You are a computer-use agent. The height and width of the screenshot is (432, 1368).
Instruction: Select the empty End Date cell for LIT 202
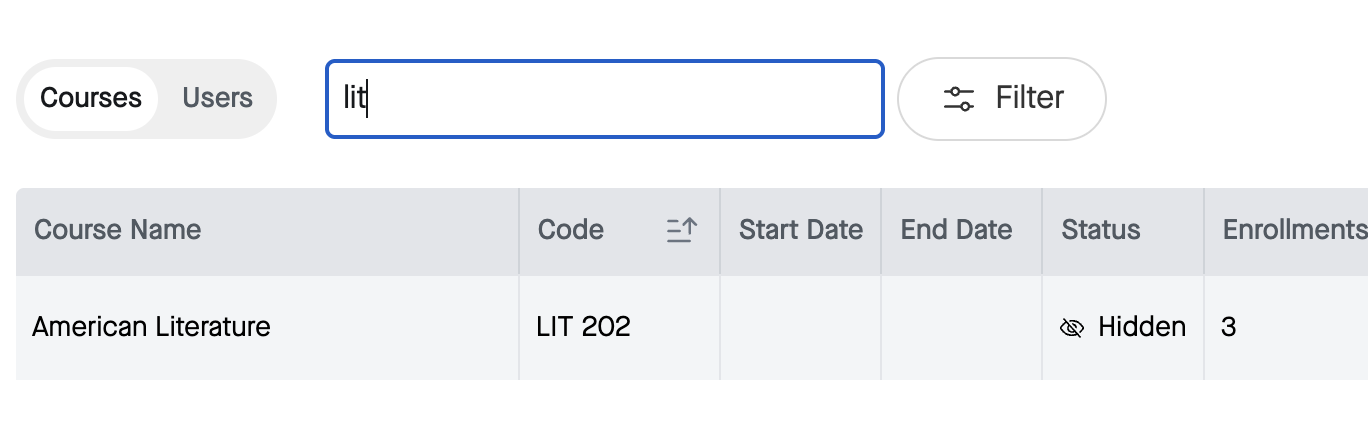point(961,327)
